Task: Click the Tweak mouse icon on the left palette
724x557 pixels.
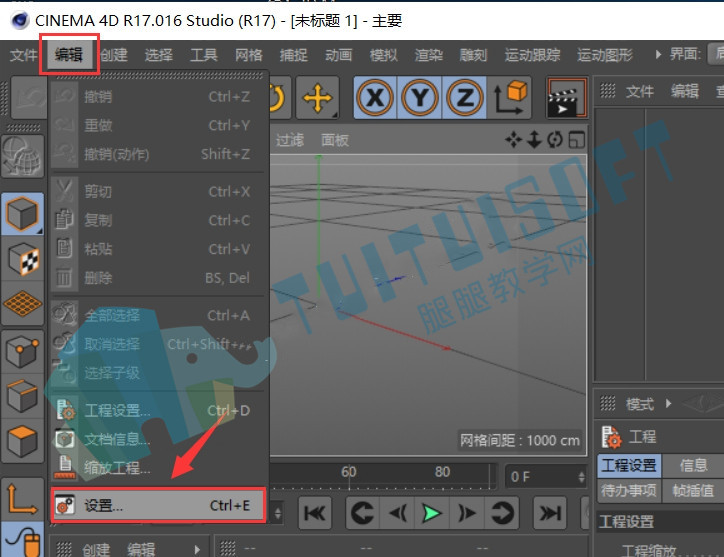Action: click(22, 540)
